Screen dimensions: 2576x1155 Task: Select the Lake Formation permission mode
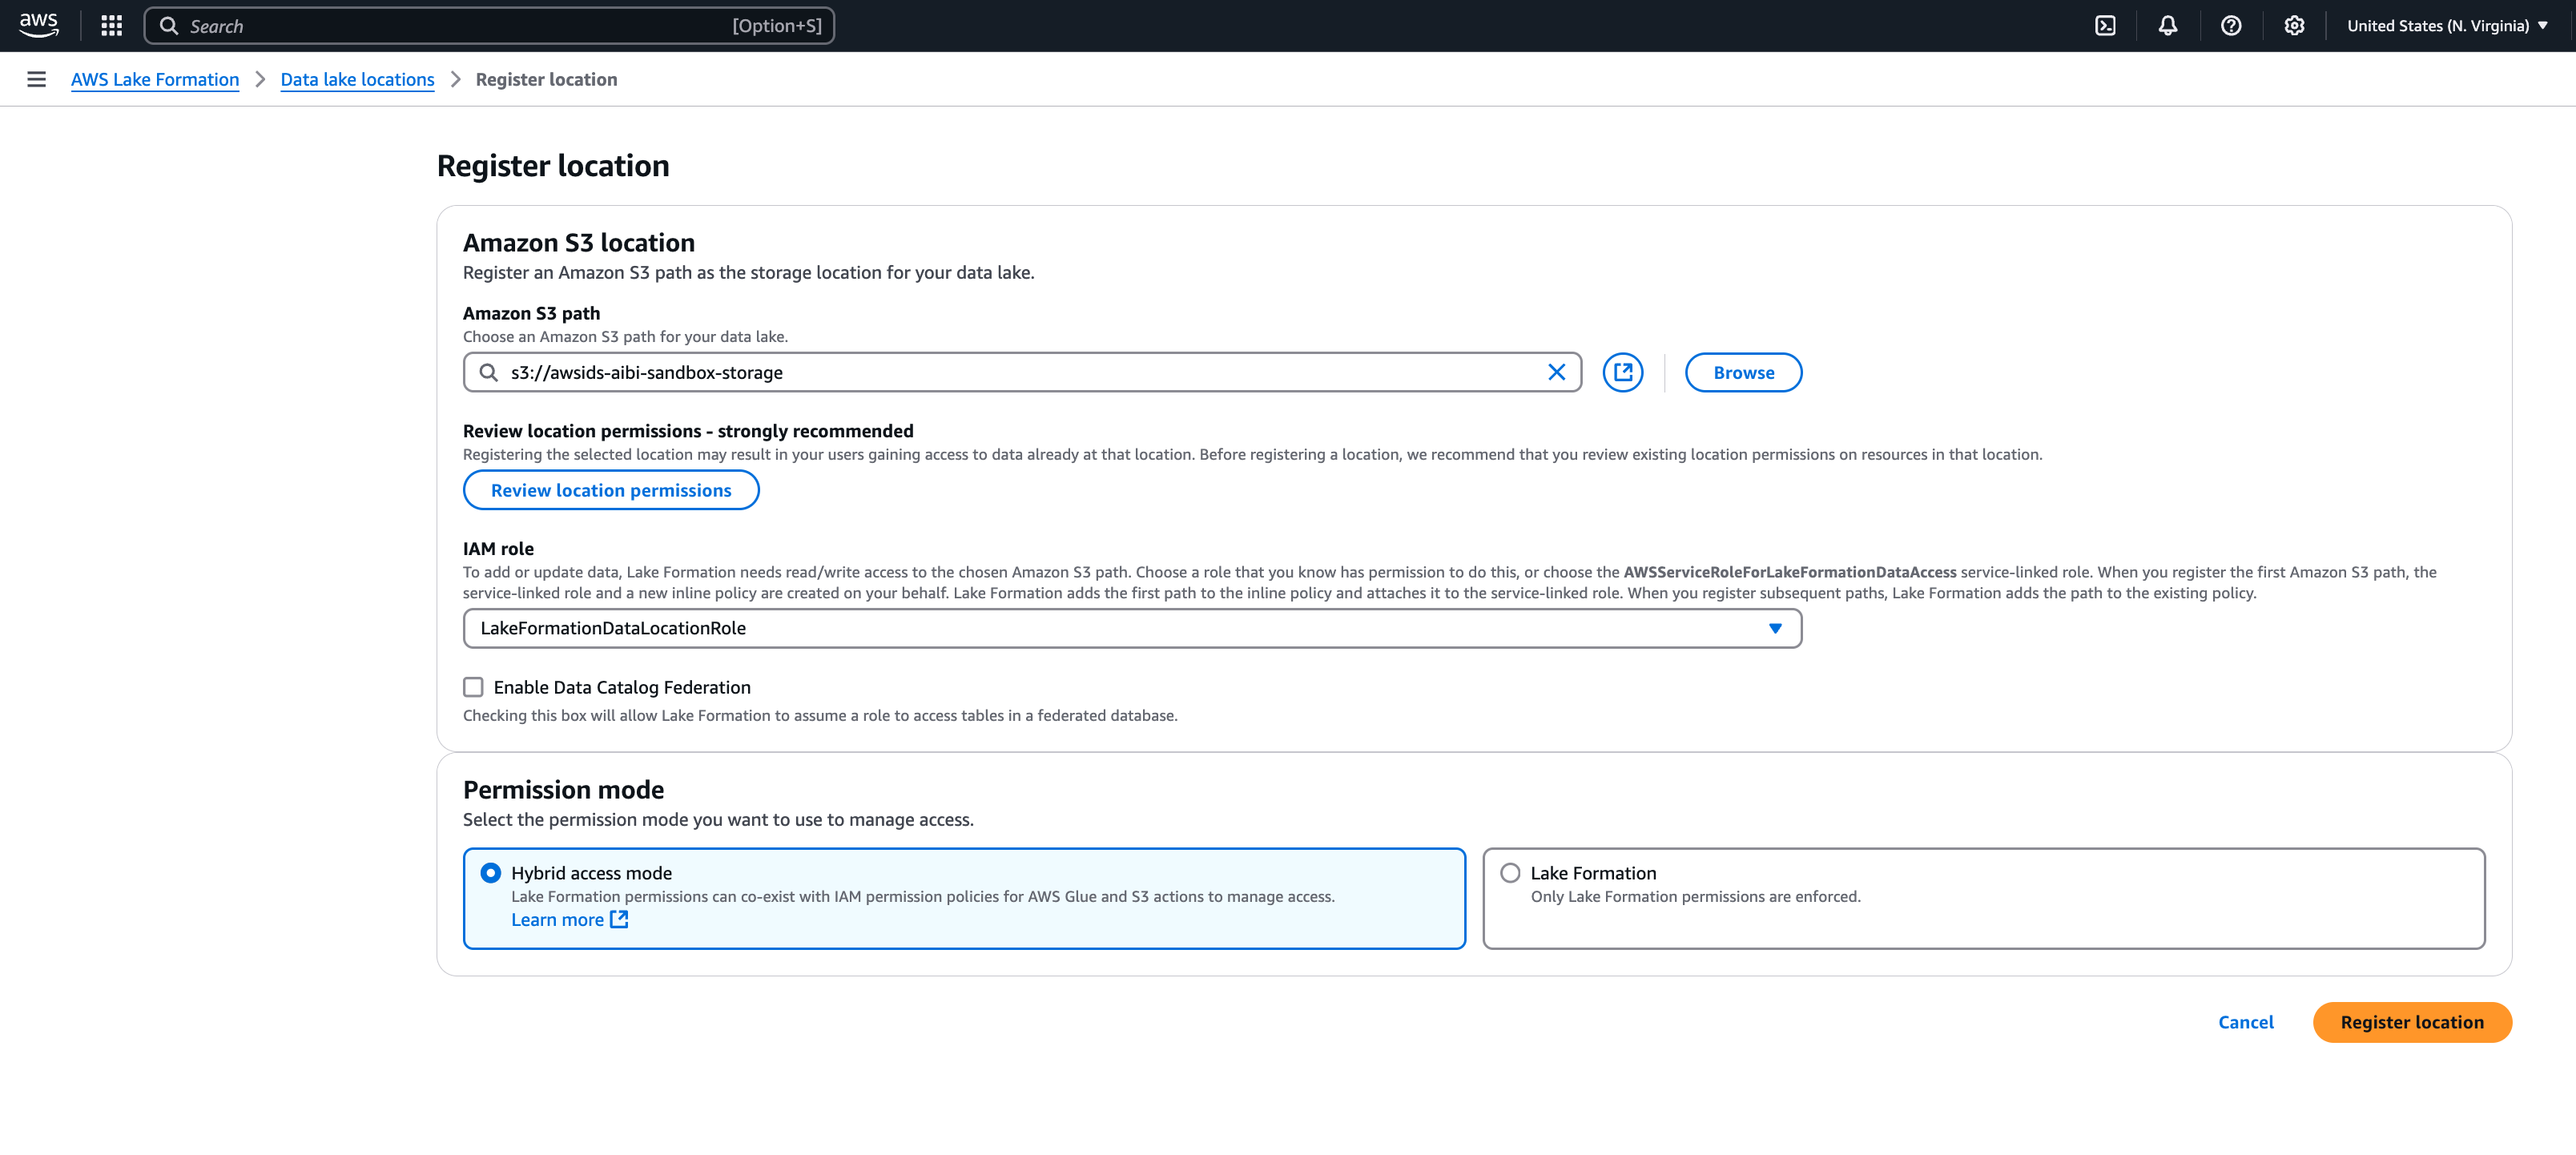1509,872
